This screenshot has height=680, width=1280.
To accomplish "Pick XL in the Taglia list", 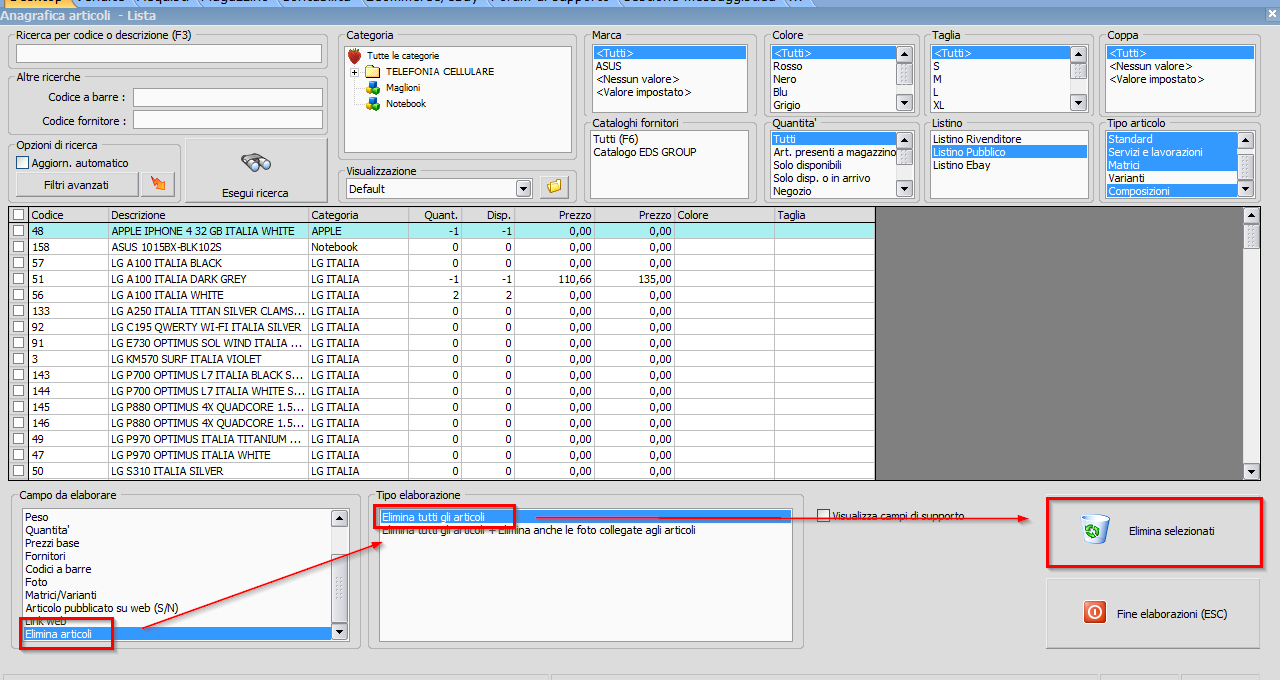I will [1001, 105].
